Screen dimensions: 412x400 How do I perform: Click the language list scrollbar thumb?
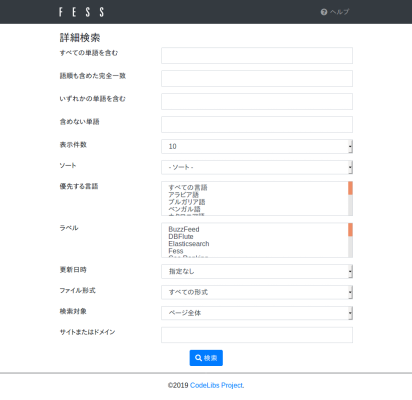pos(350,188)
